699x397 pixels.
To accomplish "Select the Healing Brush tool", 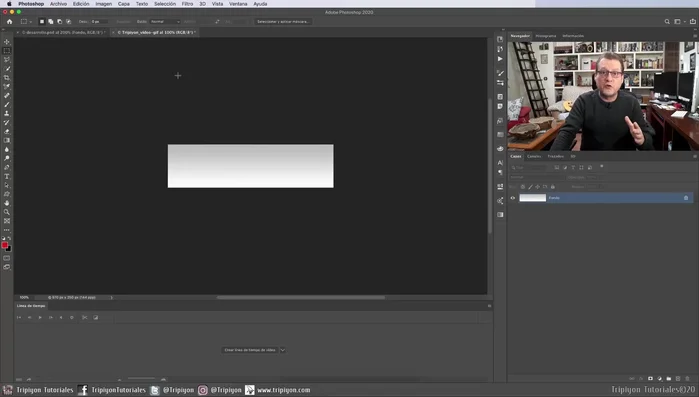I will click(x=7, y=95).
